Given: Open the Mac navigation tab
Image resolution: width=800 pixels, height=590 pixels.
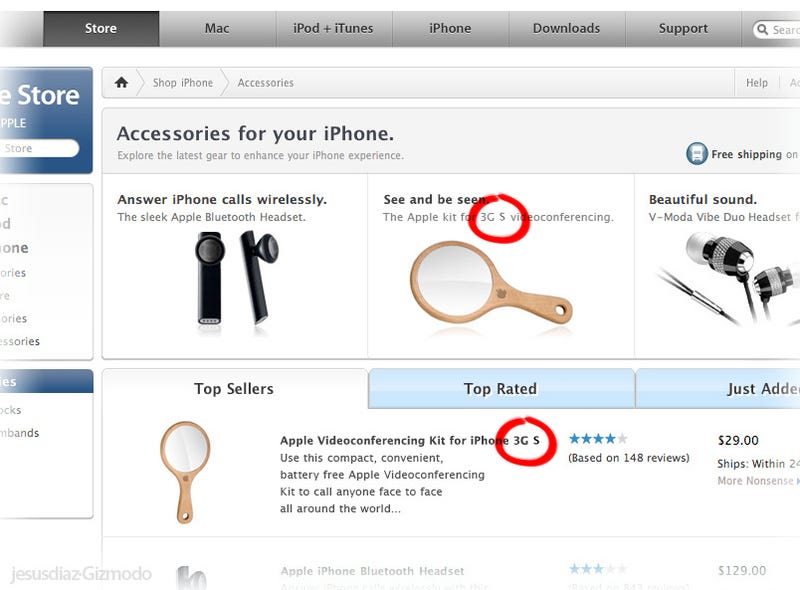Looking at the screenshot, I should pyautogui.click(x=217, y=29).
